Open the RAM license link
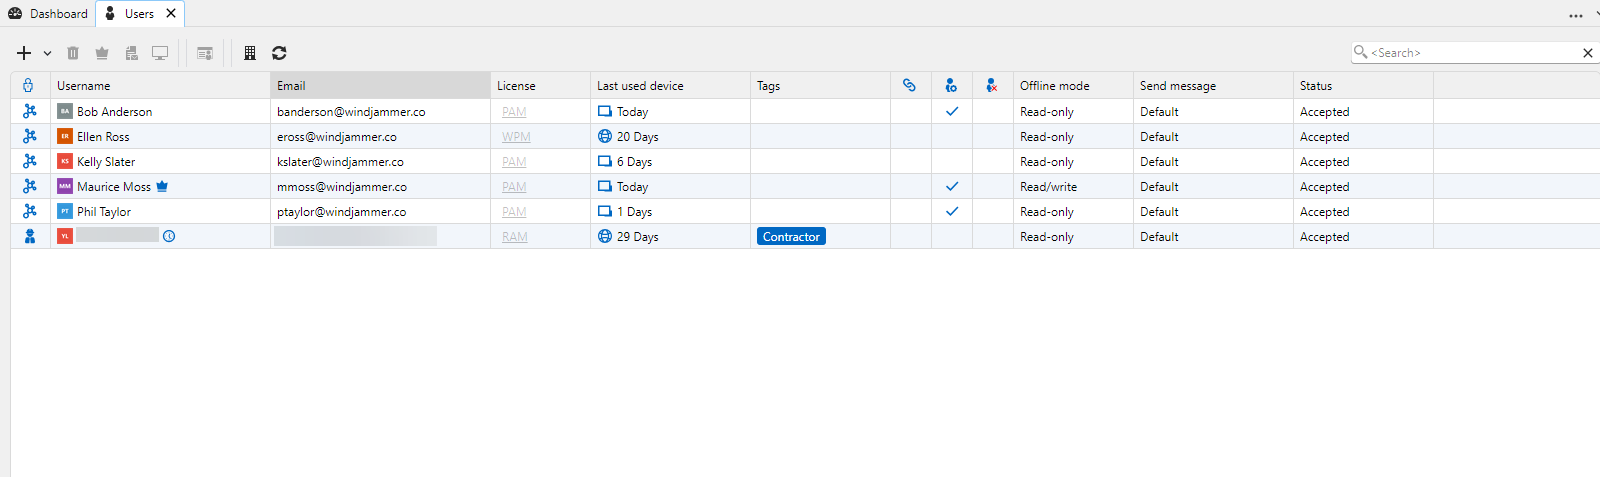 tap(515, 237)
